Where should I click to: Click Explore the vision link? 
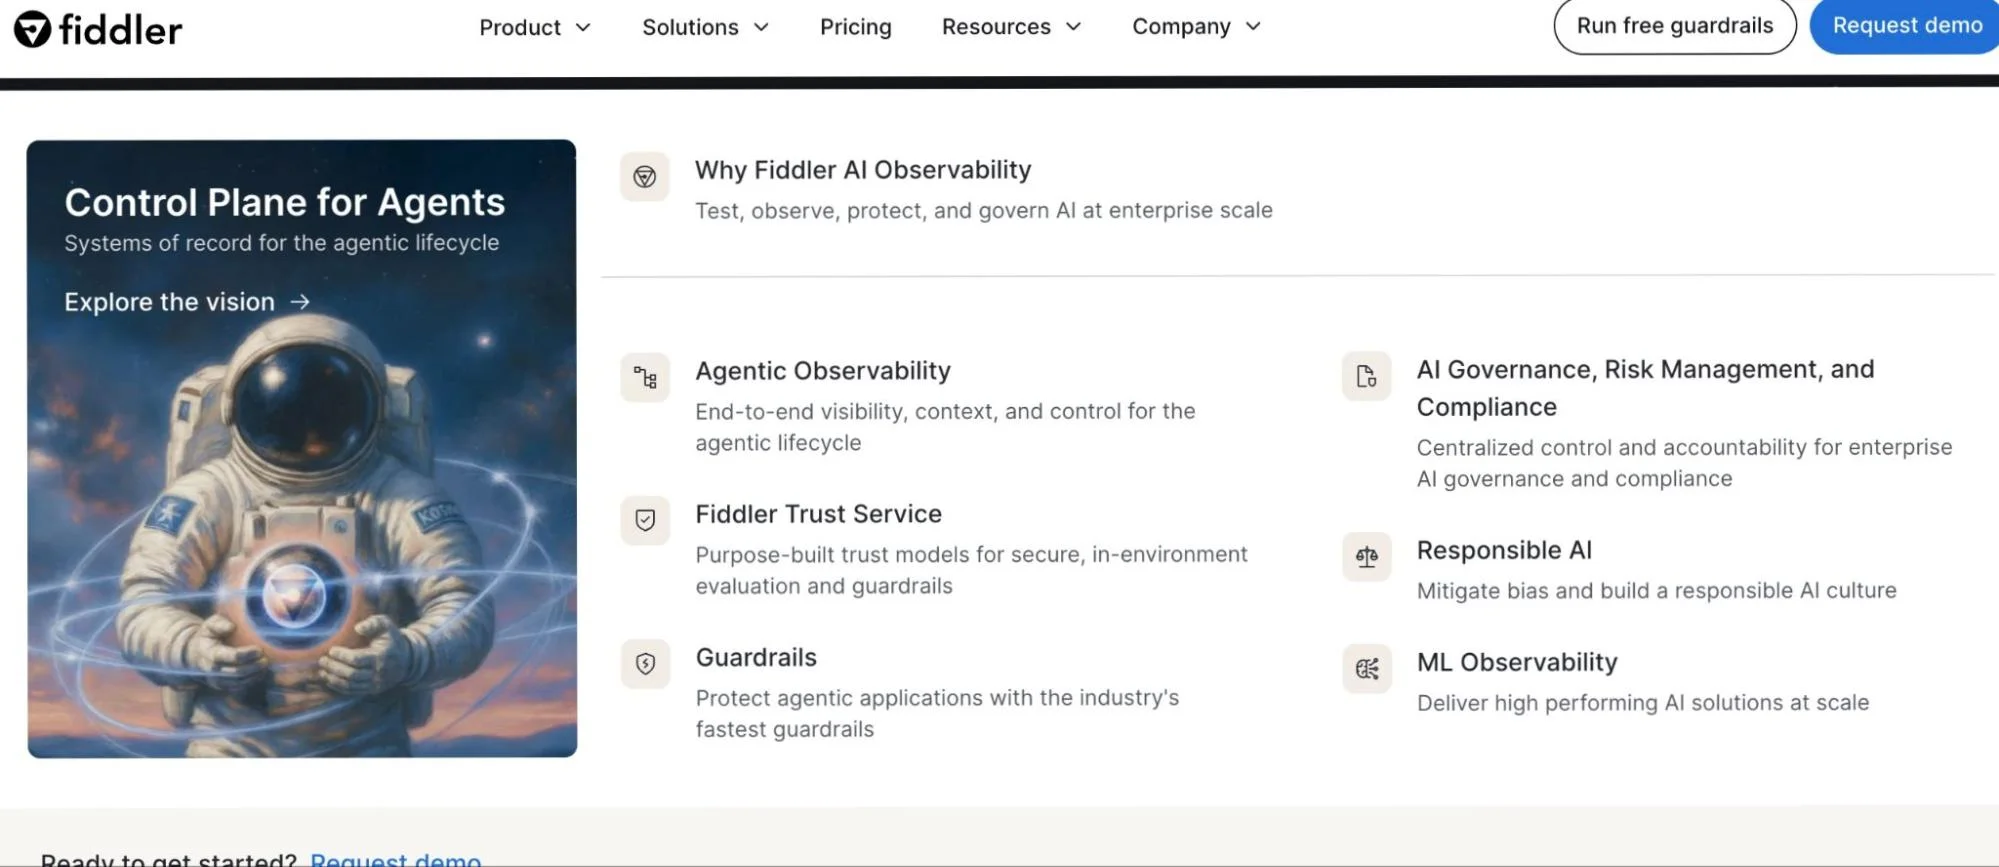[x=187, y=301]
